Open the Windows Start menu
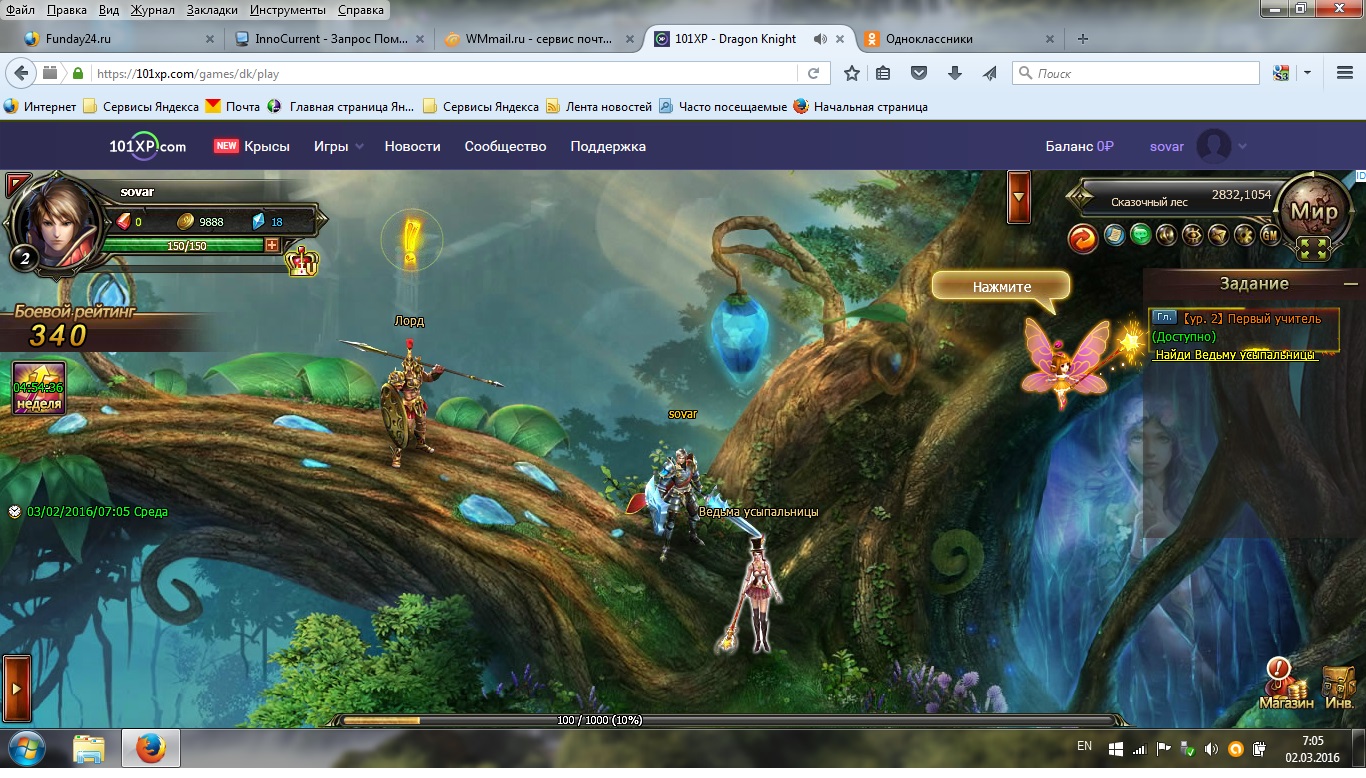The width and height of the screenshot is (1366, 778). [25, 748]
